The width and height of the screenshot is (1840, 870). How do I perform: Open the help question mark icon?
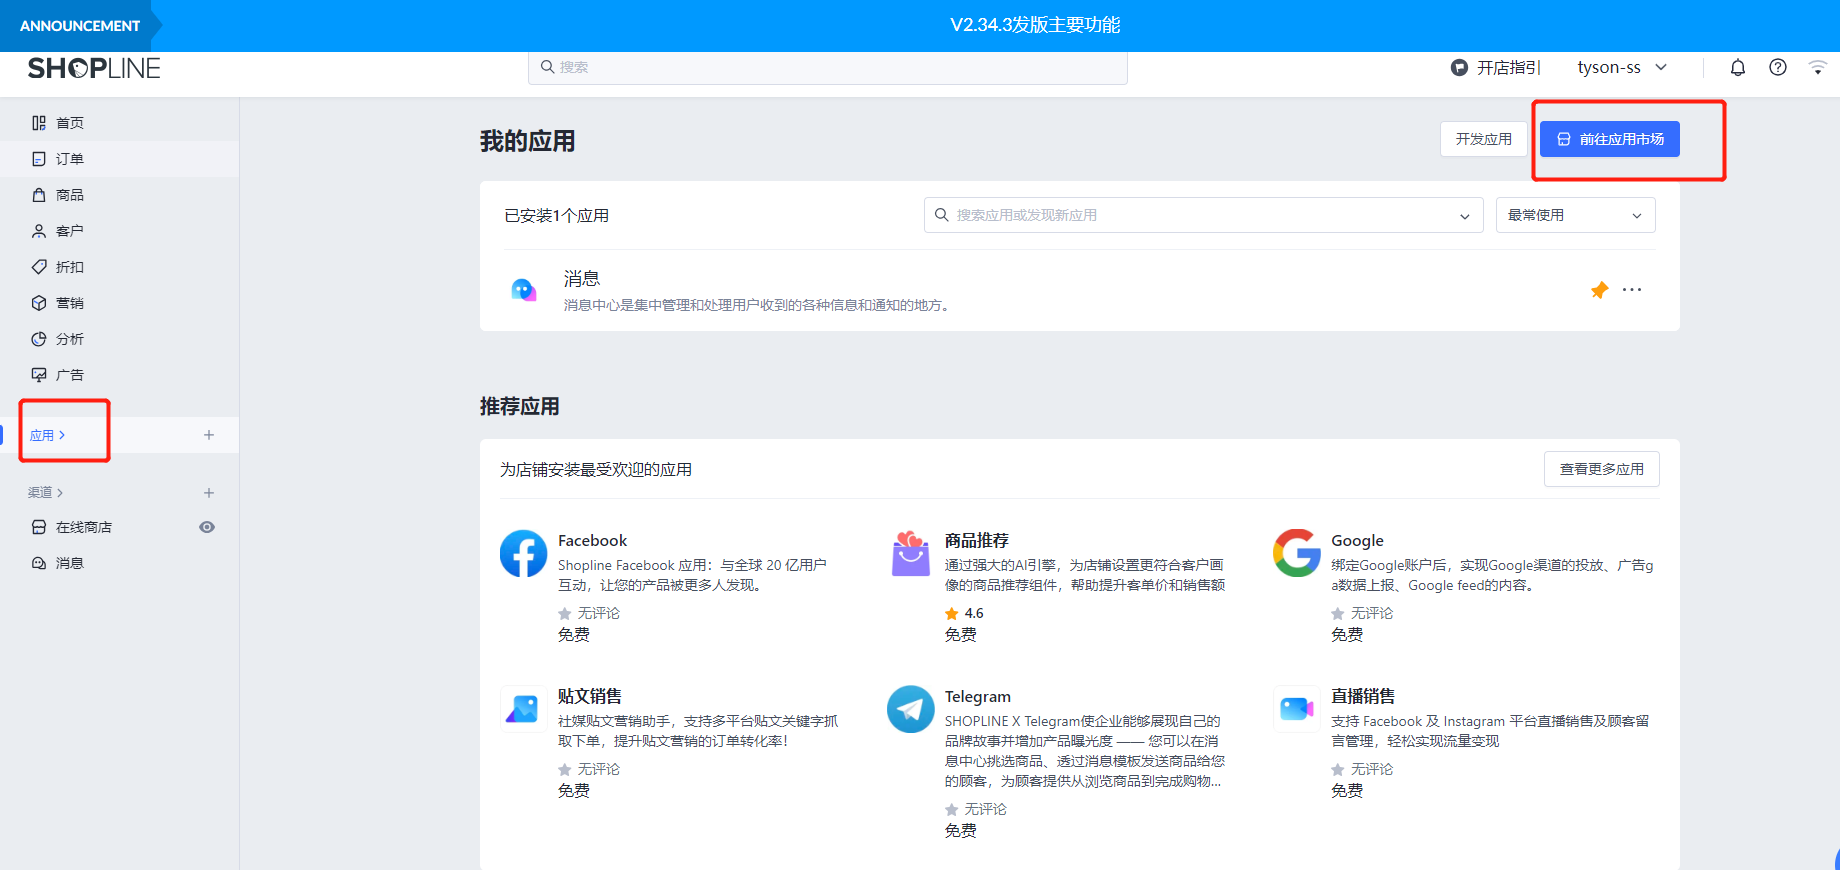click(x=1778, y=67)
